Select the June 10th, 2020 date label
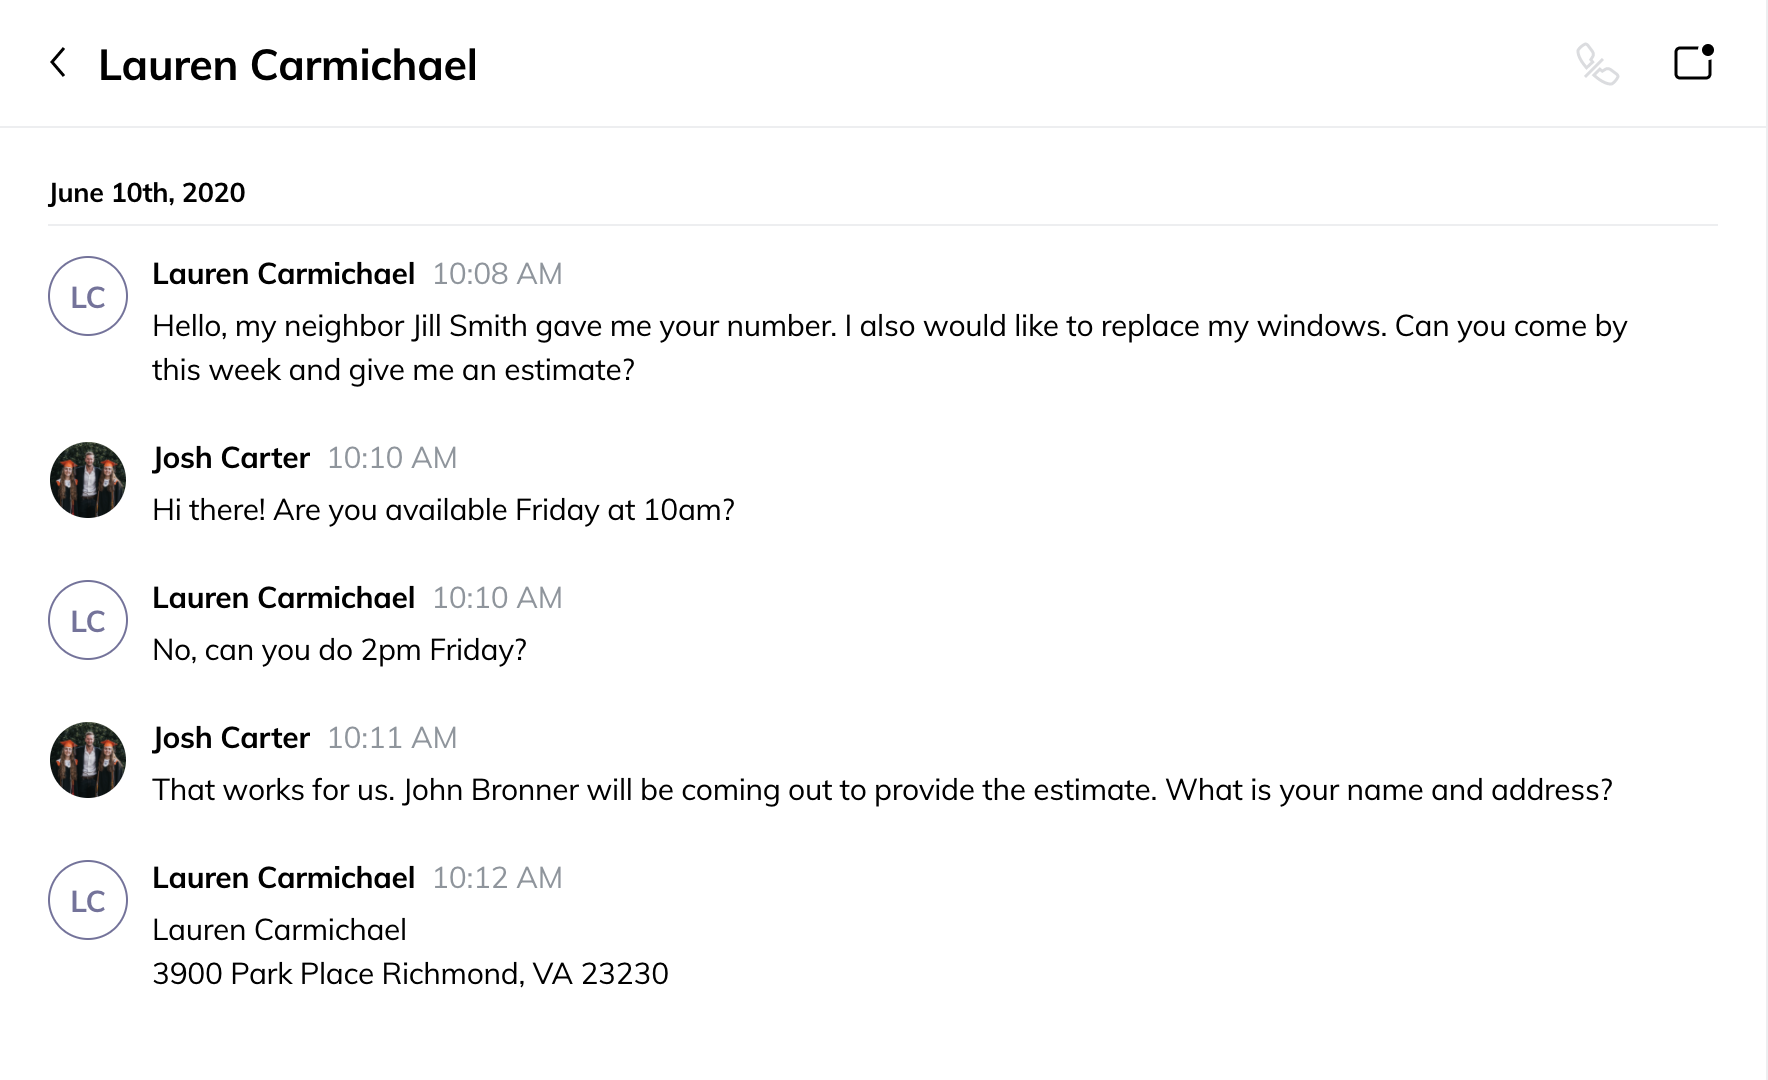1768x1080 pixels. pos(147,193)
